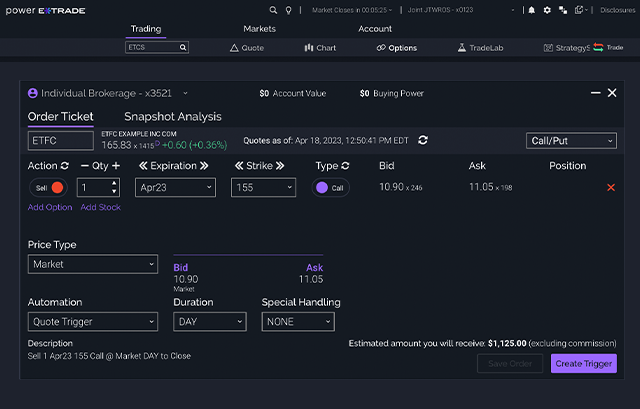Remove option leg with red X
The width and height of the screenshot is (640, 409).
(x=611, y=187)
